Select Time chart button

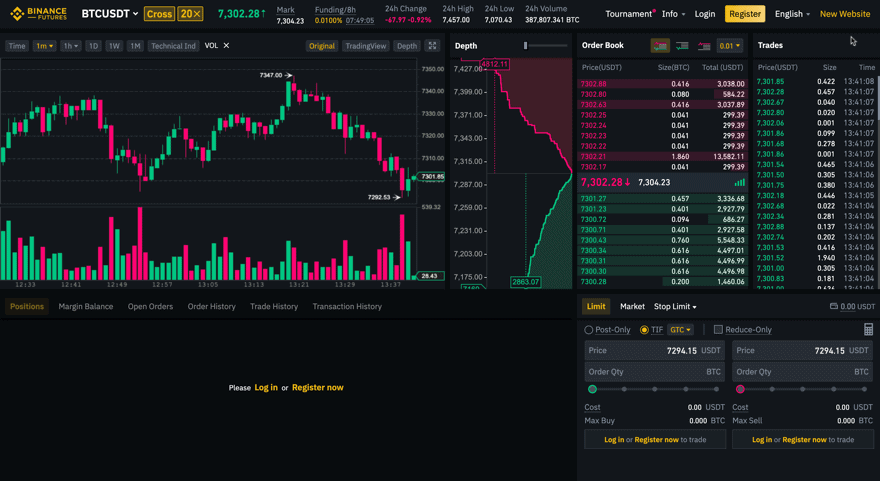17,46
